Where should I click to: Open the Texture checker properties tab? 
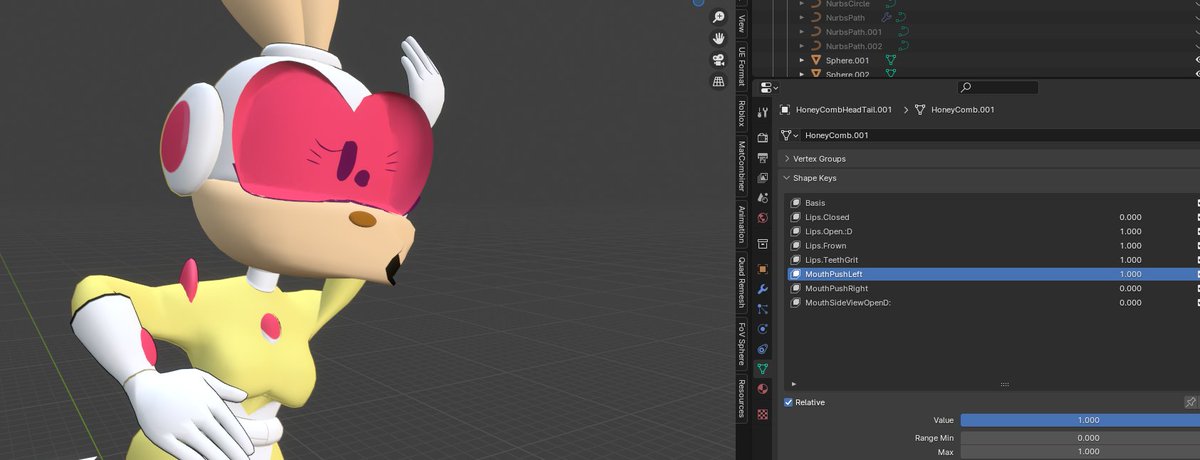(x=763, y=412)
